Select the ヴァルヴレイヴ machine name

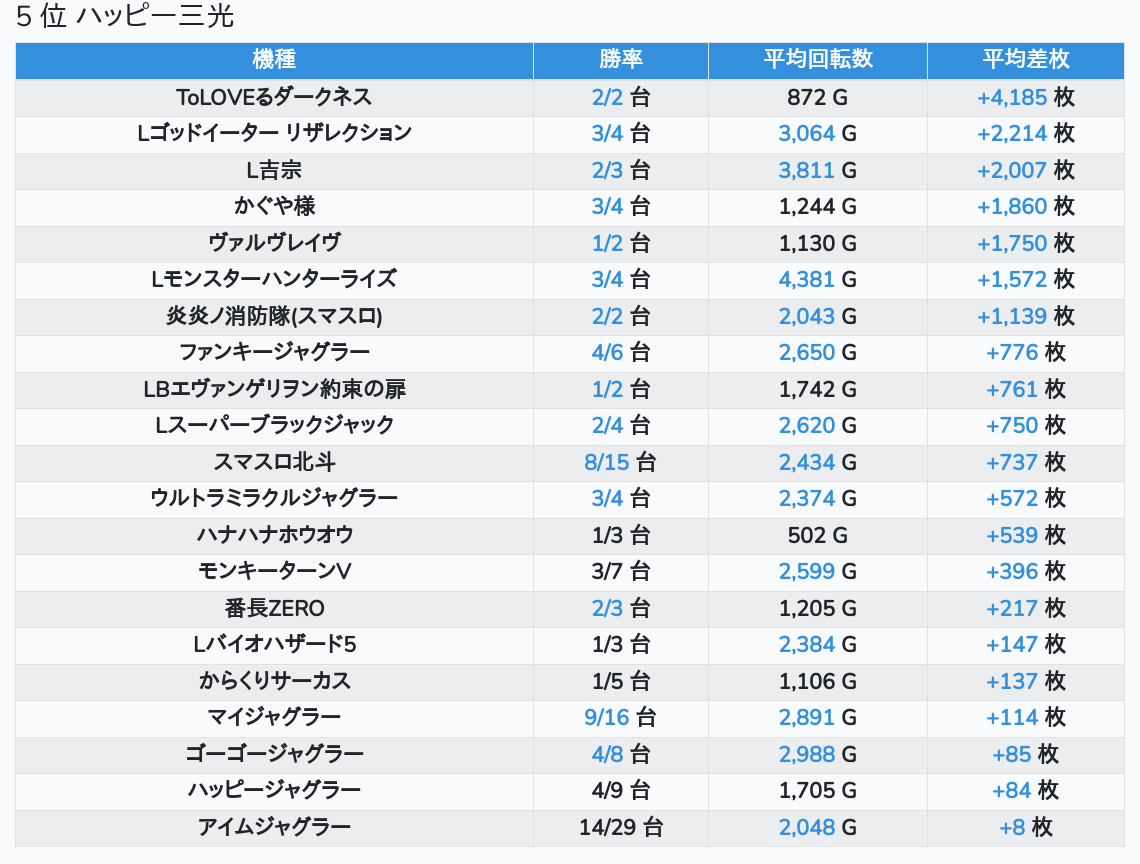point(274,243)
